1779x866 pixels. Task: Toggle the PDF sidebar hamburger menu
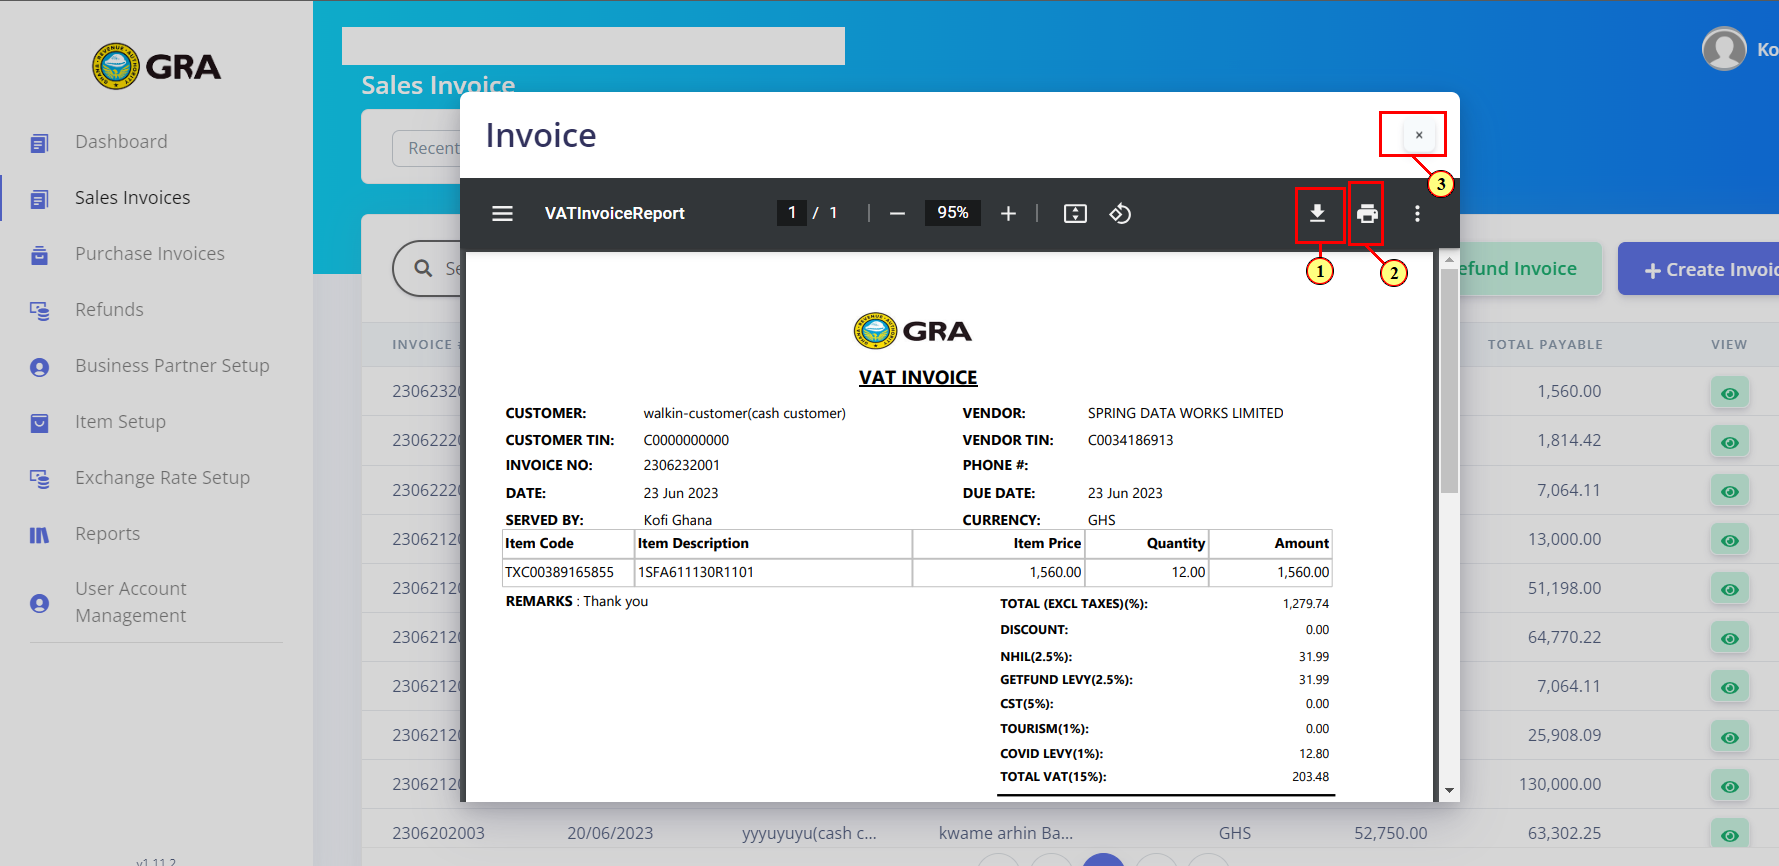(x=502, y=213)
